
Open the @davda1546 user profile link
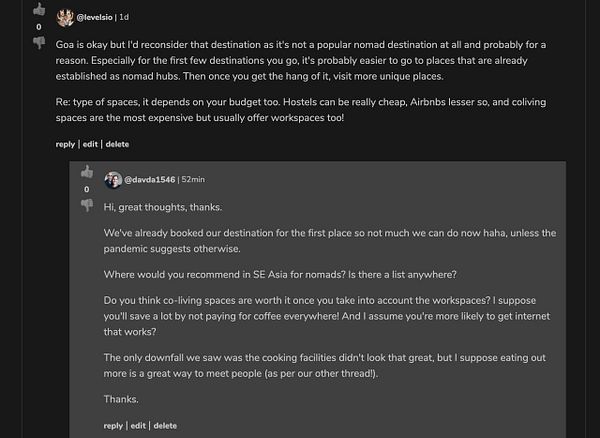pos(149,180)
